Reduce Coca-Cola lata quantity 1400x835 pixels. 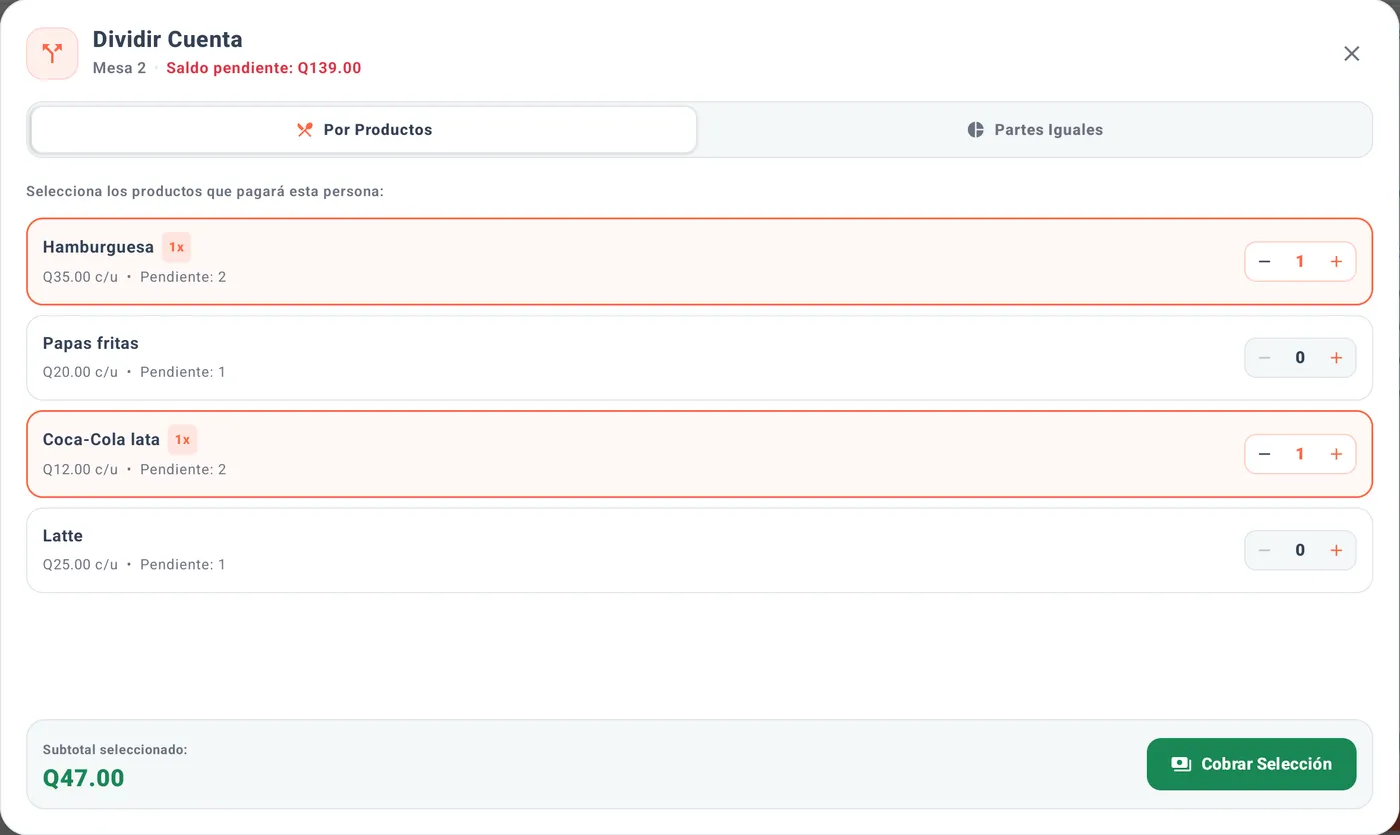click(x=1264, y=454)
